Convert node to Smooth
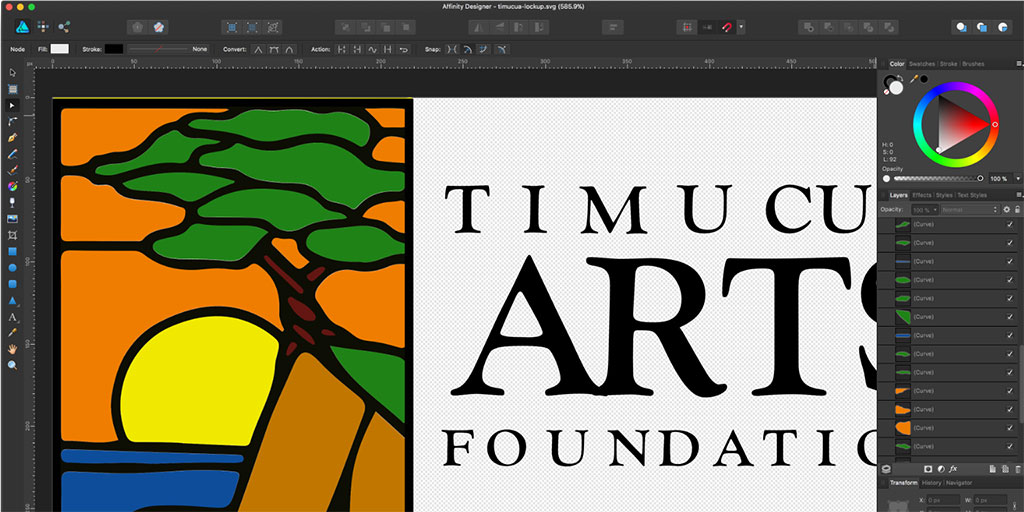 tap(274, 49)
